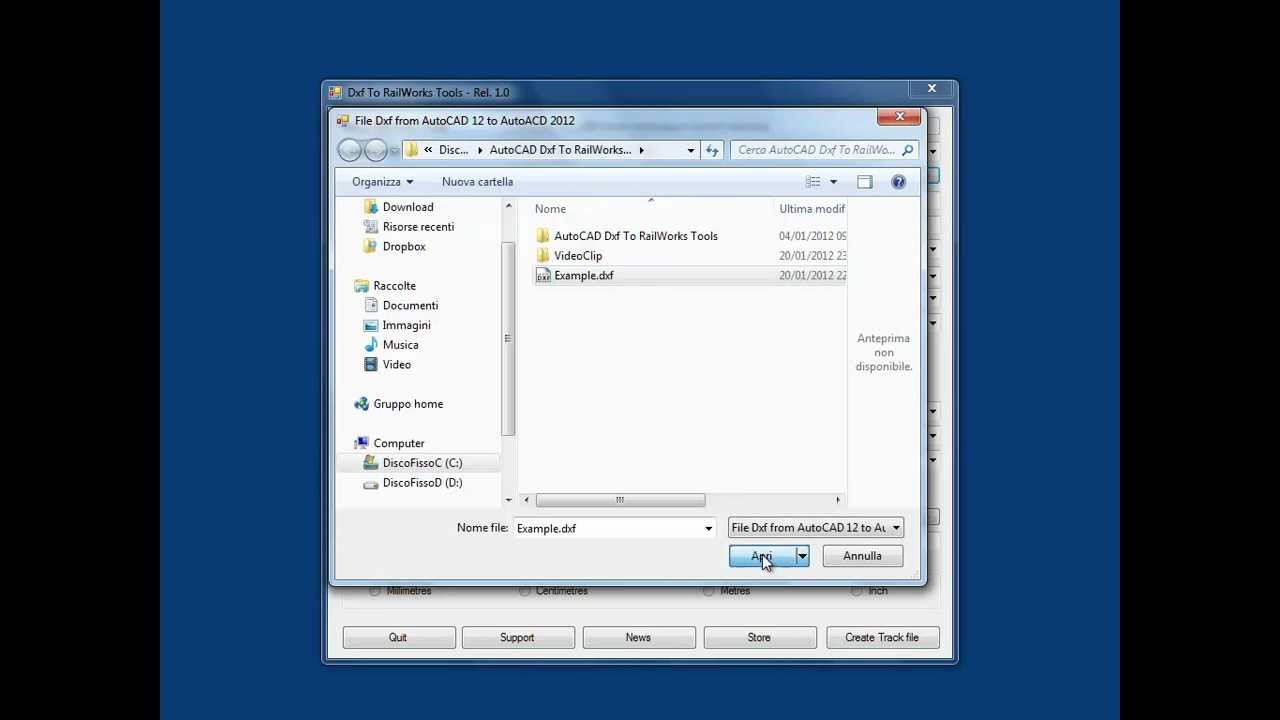This screenshot has height=720, width=1280.
Task: Open the recent pages dropdown arrow
Action: [x=395, y=151]
